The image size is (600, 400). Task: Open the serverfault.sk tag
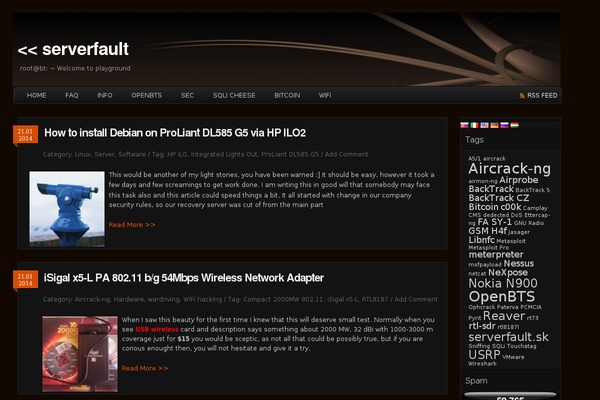(508, 337)
